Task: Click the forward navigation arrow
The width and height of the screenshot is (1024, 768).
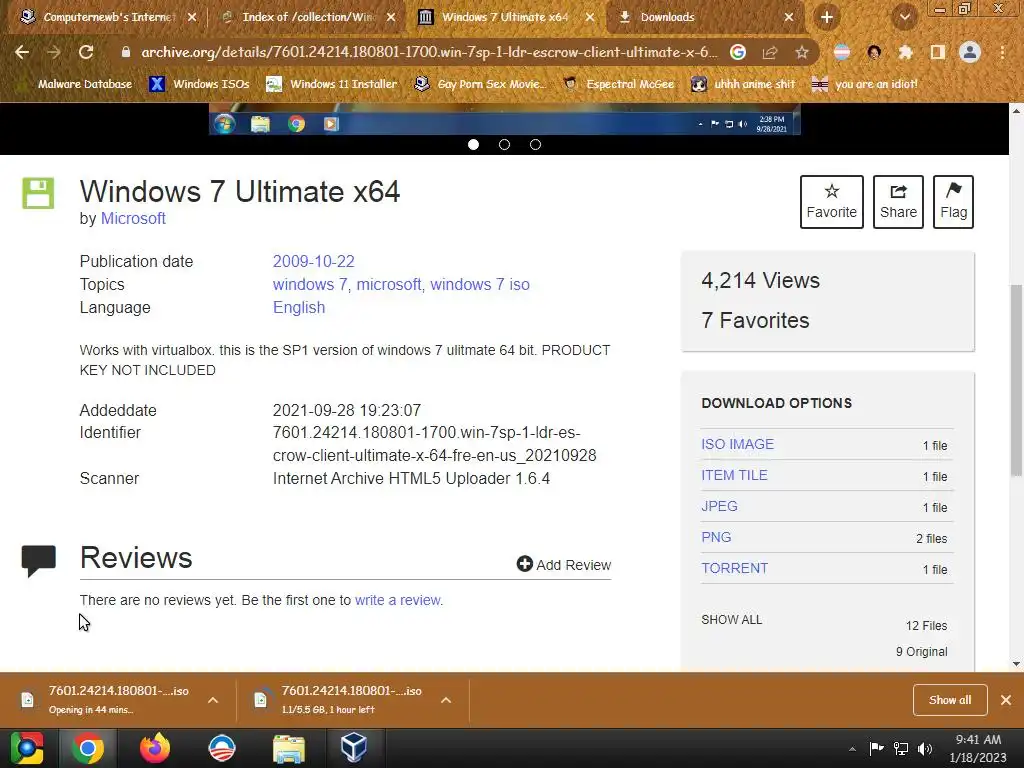Action: point(54,52)
